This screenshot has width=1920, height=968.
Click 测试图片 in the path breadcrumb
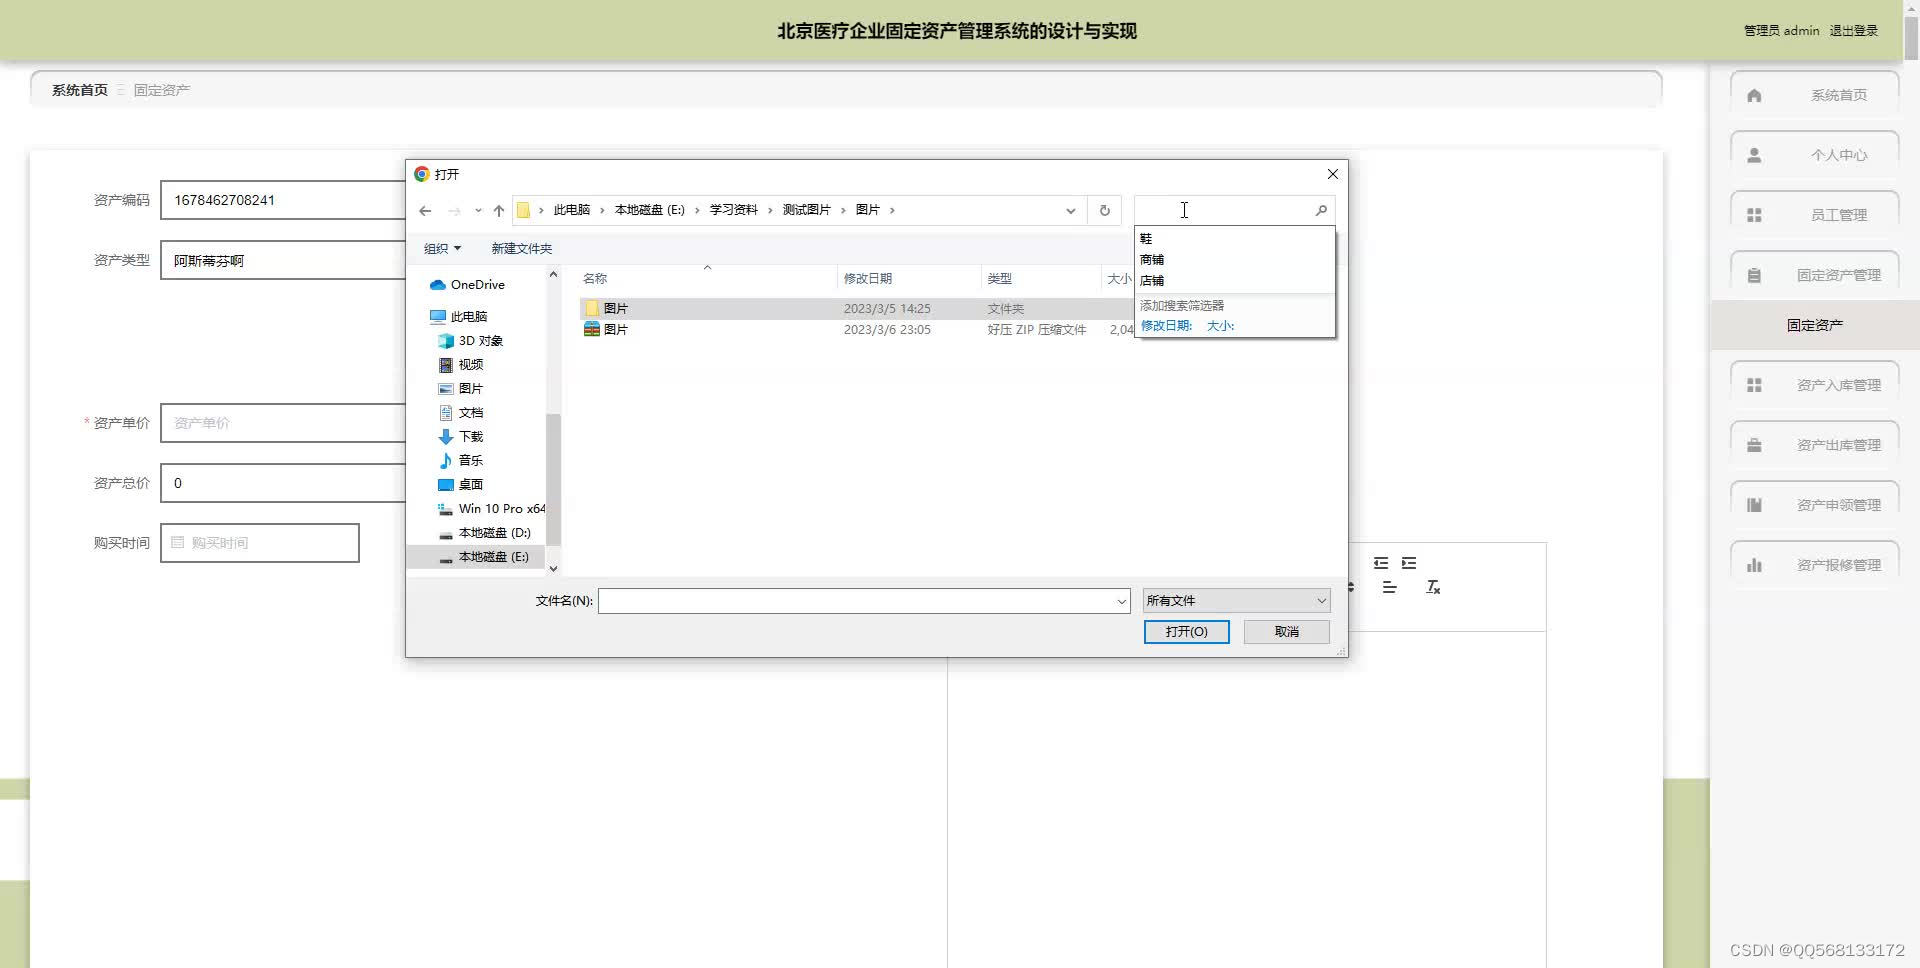(x=806, y=210)
